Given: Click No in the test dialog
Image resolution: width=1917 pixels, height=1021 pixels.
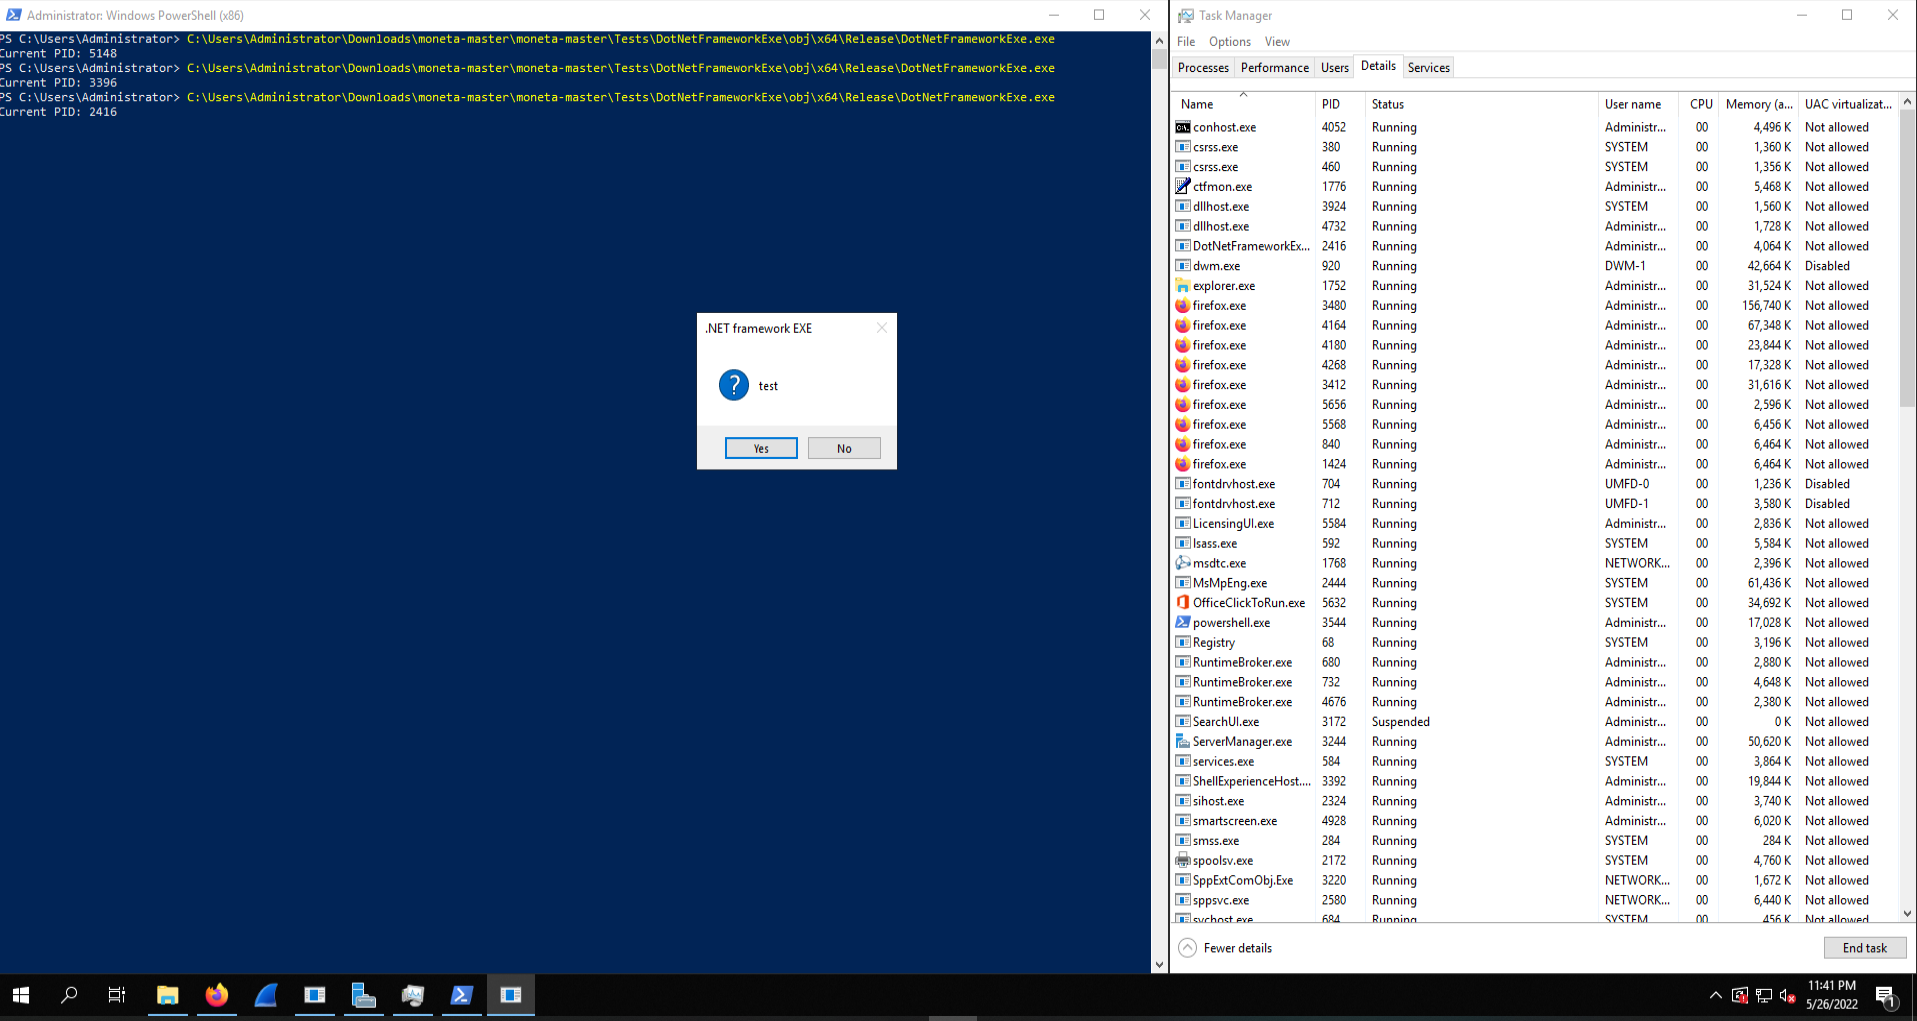Looking at the screenshot, I should (x=844, y=449).
